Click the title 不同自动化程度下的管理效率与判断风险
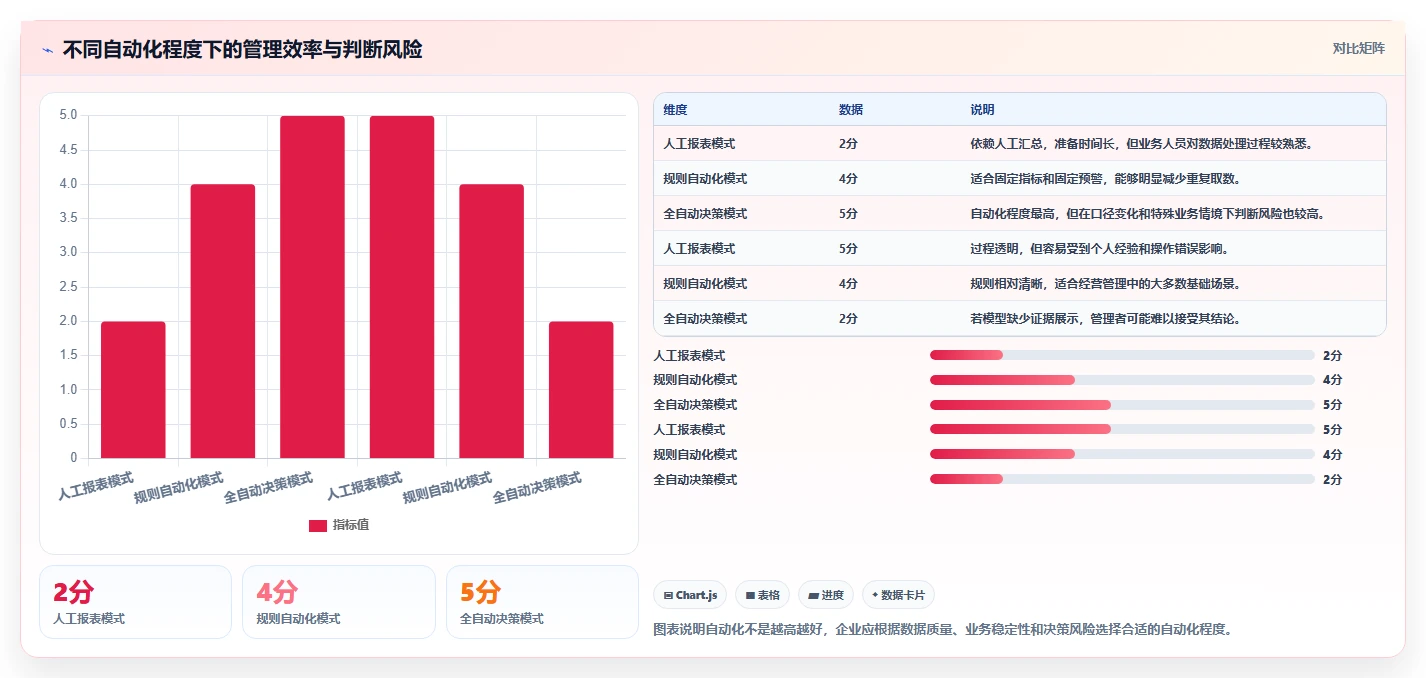The width and height of the screenshot is (1426, 678). tap(242, 49)
